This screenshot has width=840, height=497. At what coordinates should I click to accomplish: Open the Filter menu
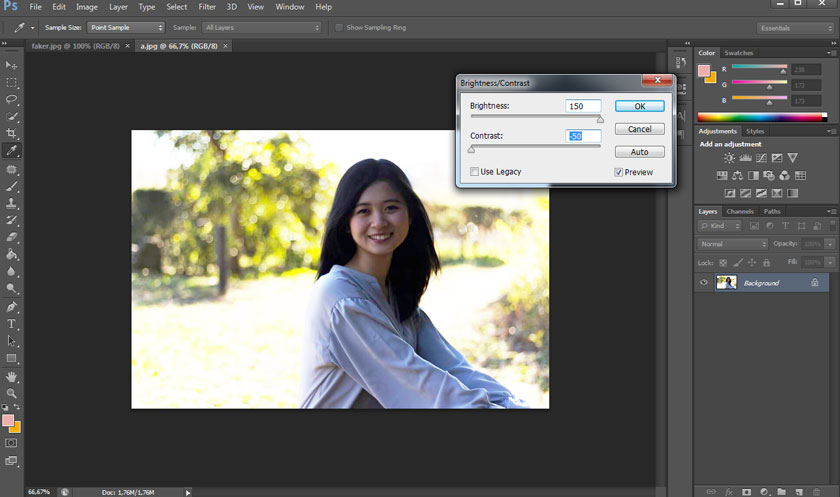(x=207, y=7)
